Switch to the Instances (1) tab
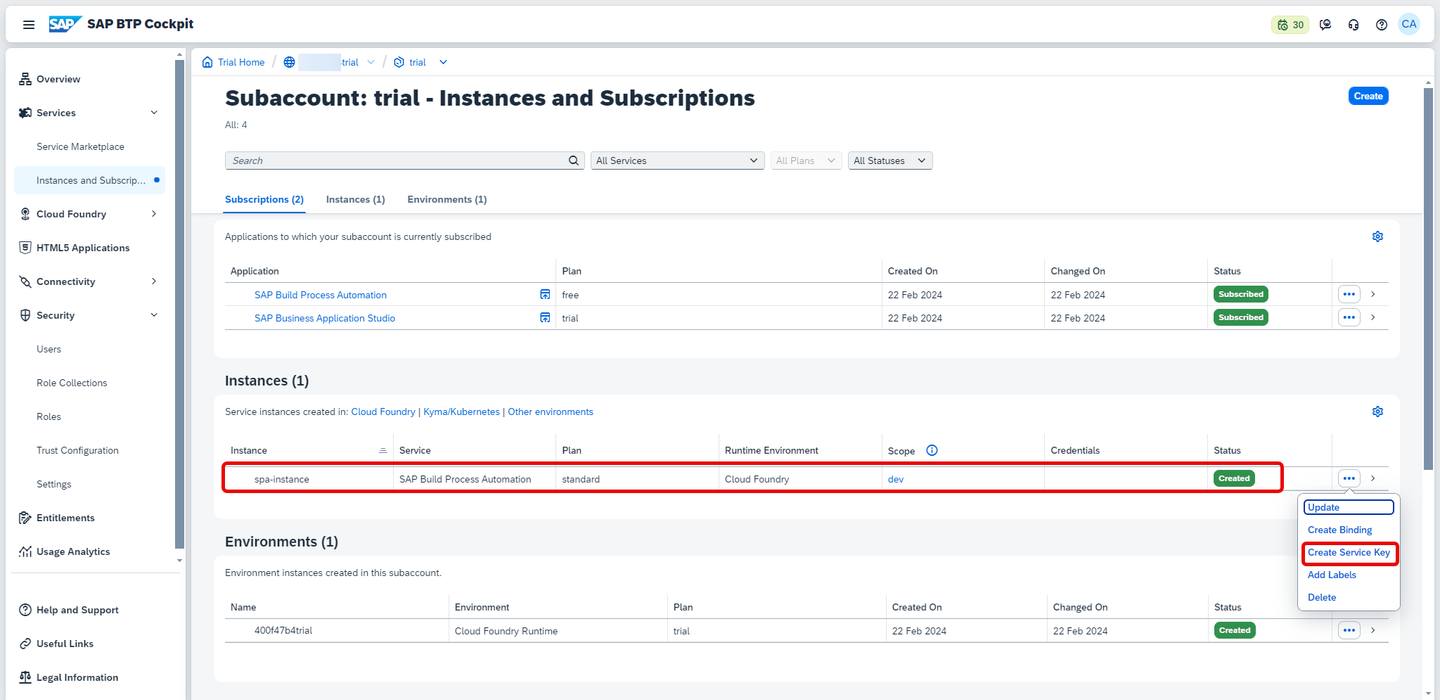The image size is (1440, 700). click(355, 200)
